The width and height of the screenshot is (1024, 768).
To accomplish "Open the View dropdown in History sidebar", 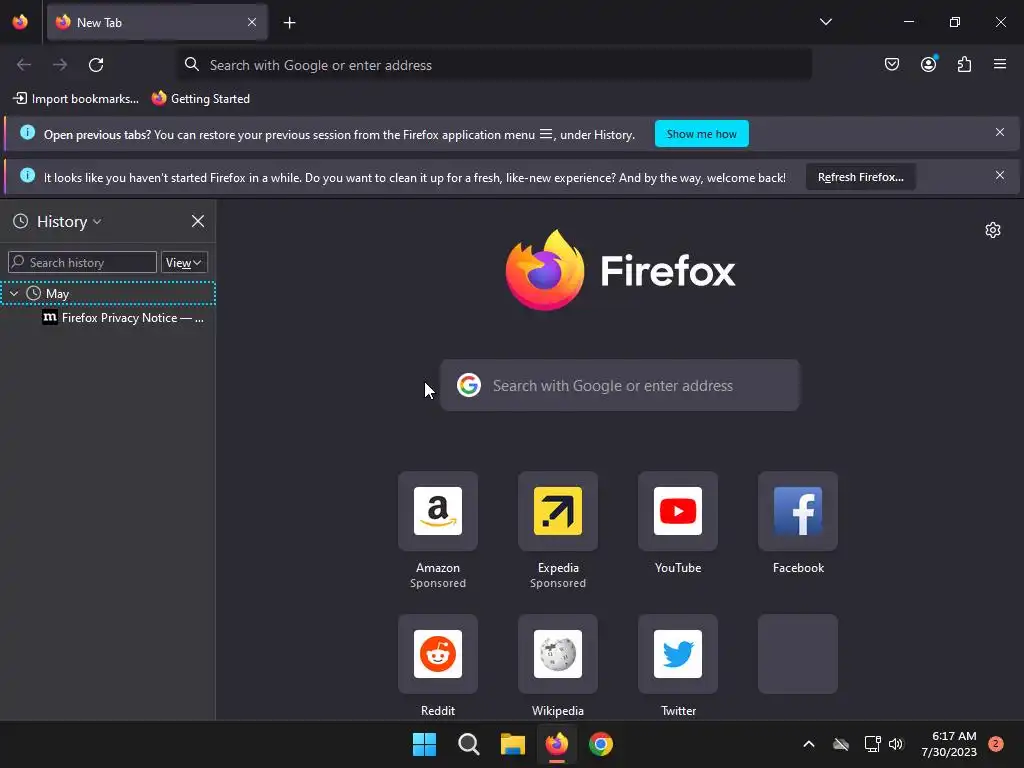I will tap(184, 263).
